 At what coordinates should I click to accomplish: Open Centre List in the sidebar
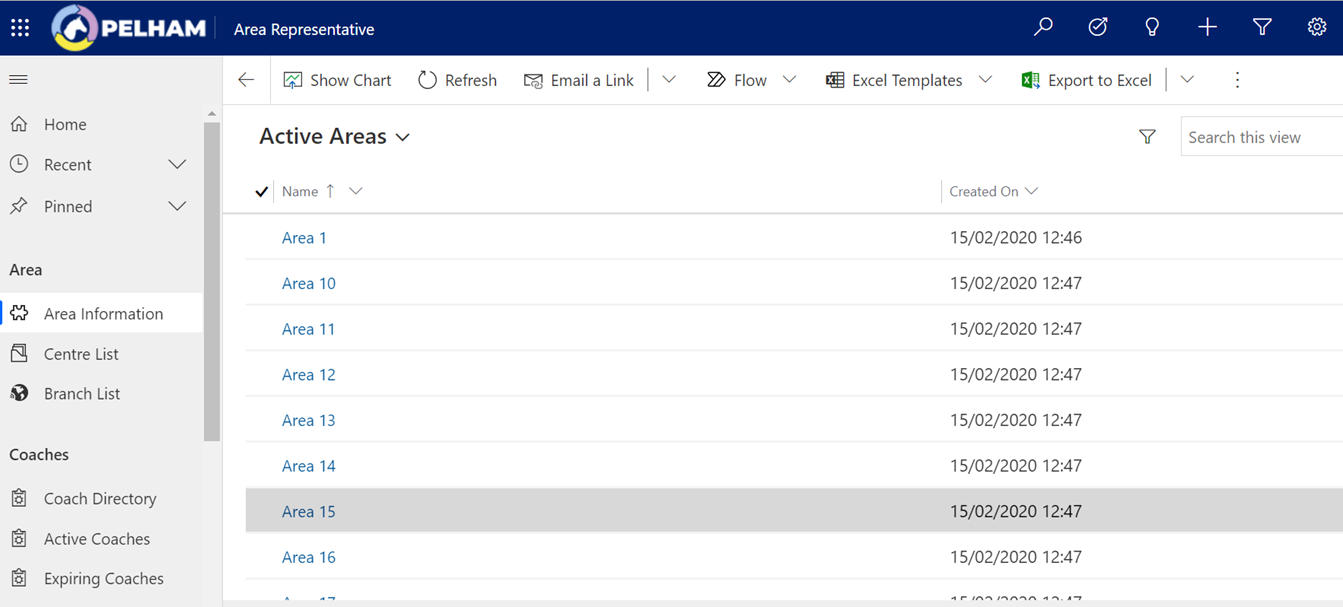81,354
